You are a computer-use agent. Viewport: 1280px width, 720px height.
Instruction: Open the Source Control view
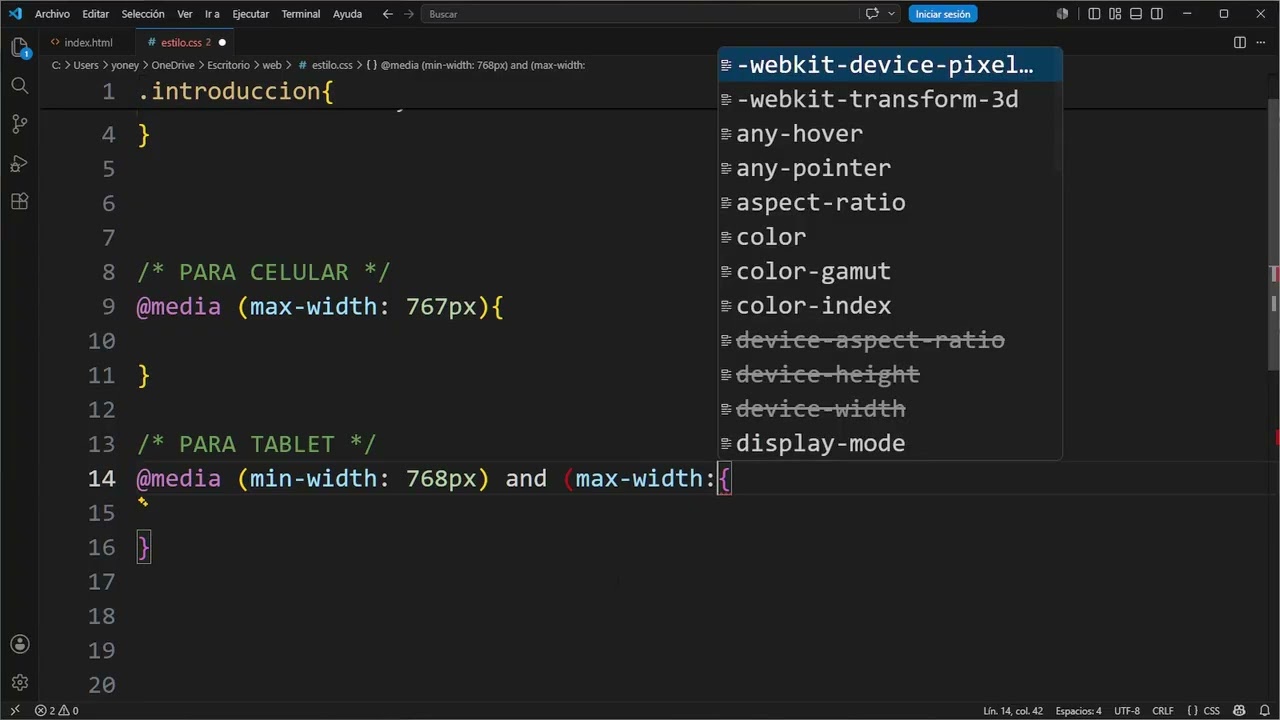tap(19, 124)
